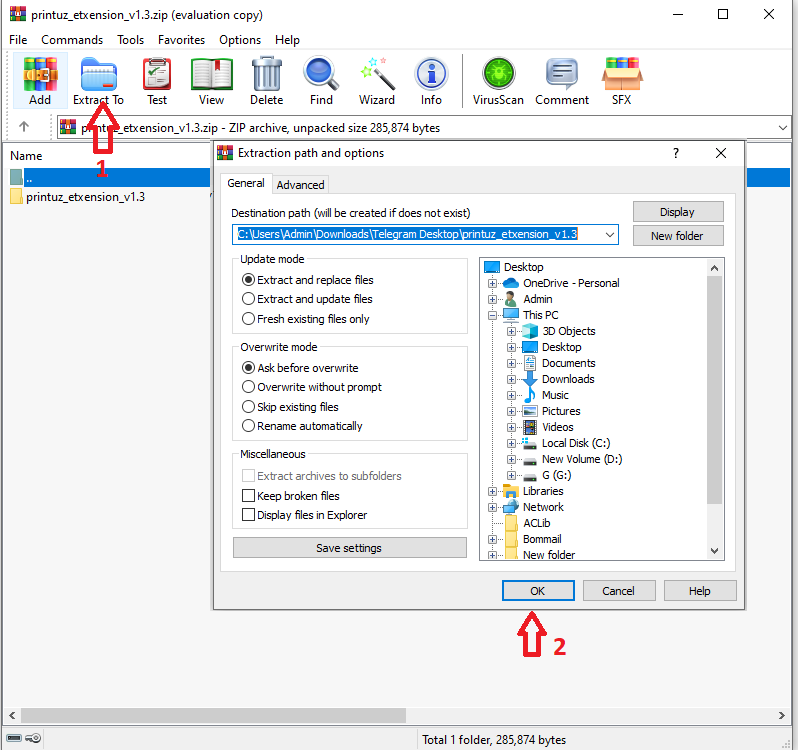Open the Commands menu

point(72,40)
